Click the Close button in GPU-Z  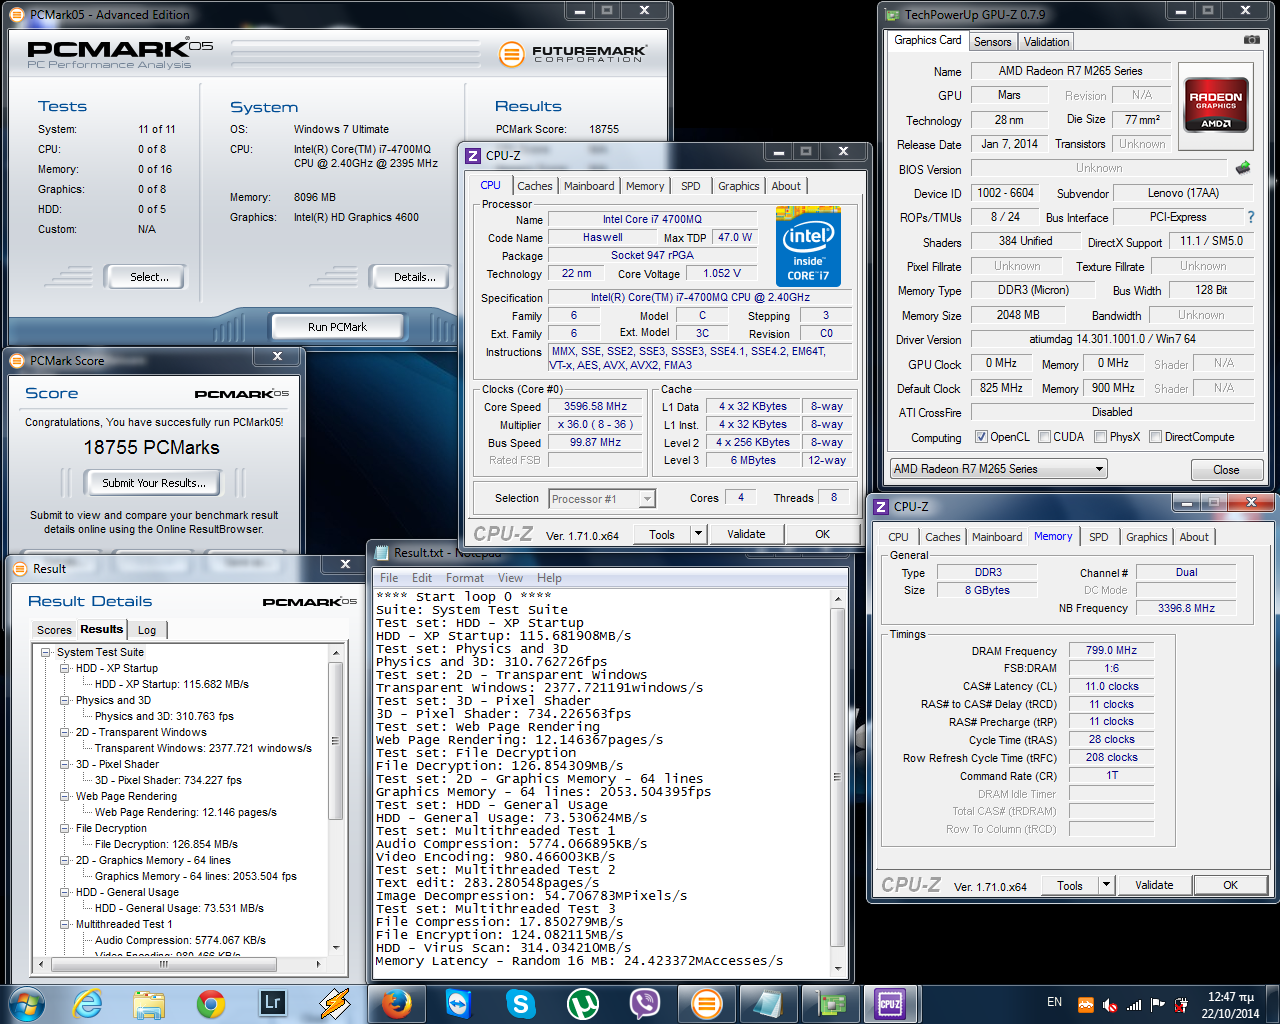(x=1226, y=470)
